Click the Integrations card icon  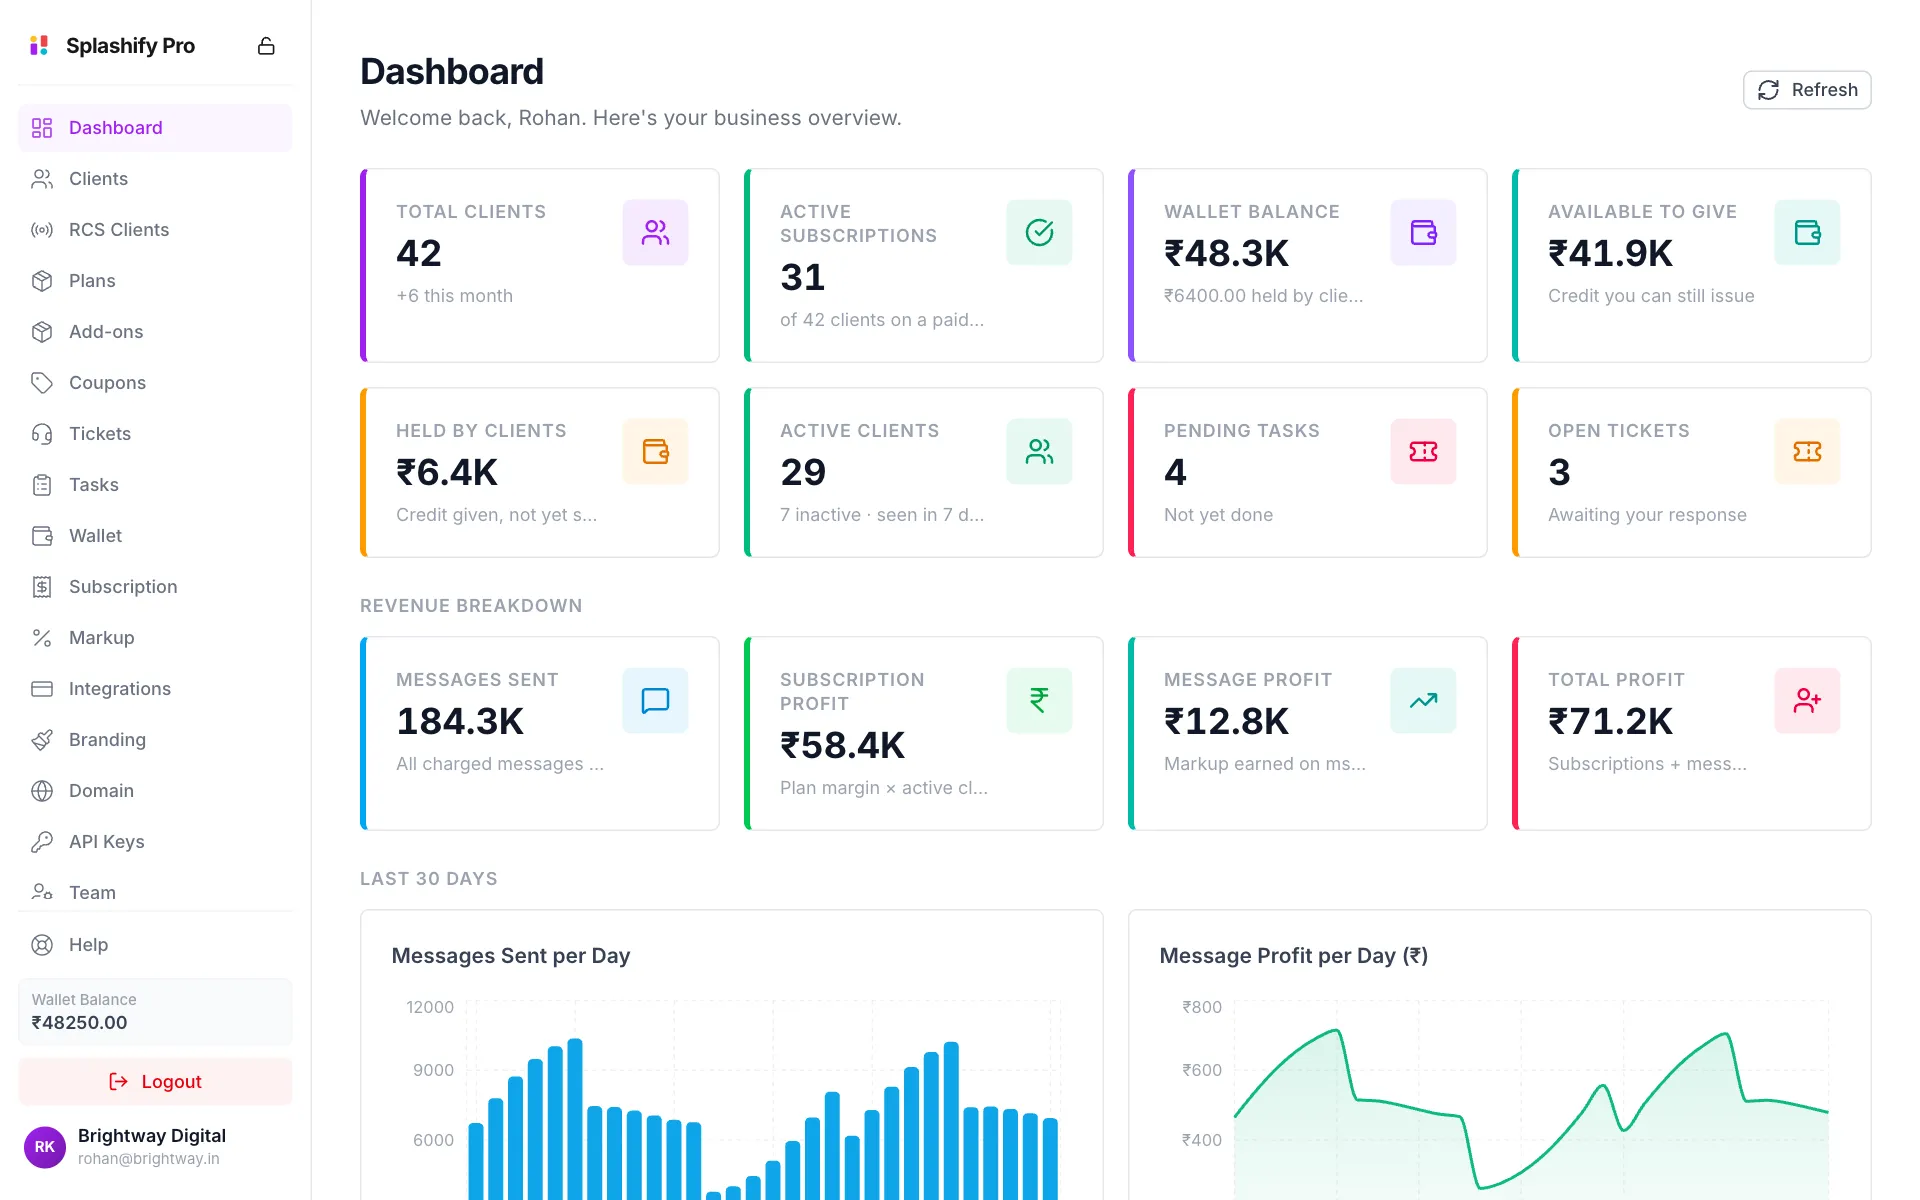[x=42, y=689]
